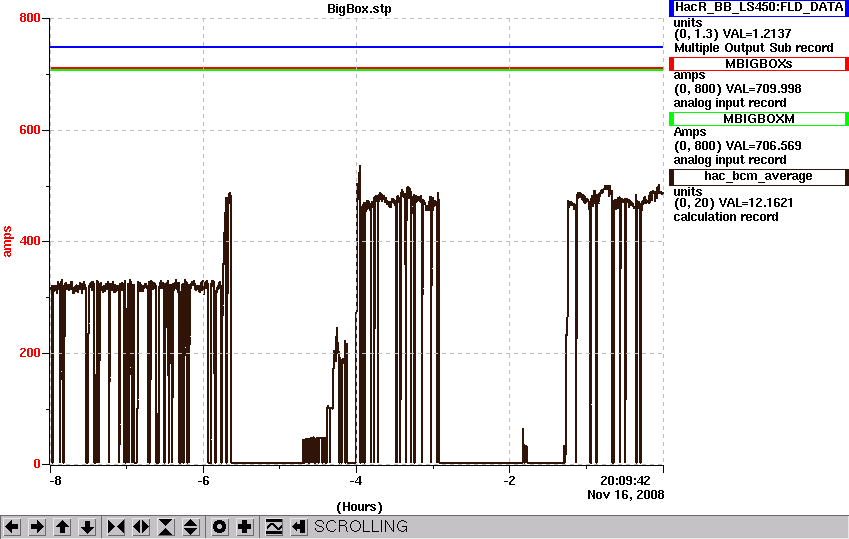Click the timestamp 20:09:42 on the axis

click(x=625, y=481)
